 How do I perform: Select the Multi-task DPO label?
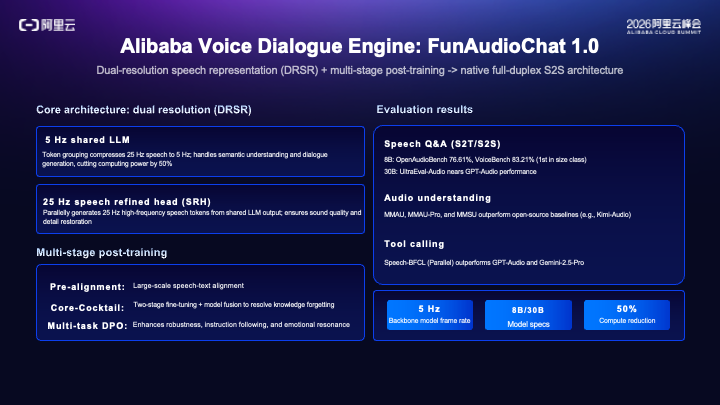tap(87, 326)
